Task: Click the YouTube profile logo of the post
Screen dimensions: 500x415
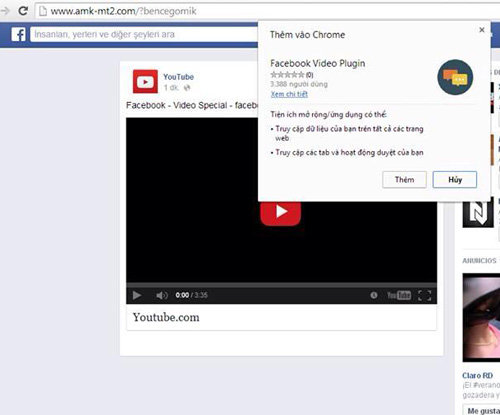Action: coord(145,81)
